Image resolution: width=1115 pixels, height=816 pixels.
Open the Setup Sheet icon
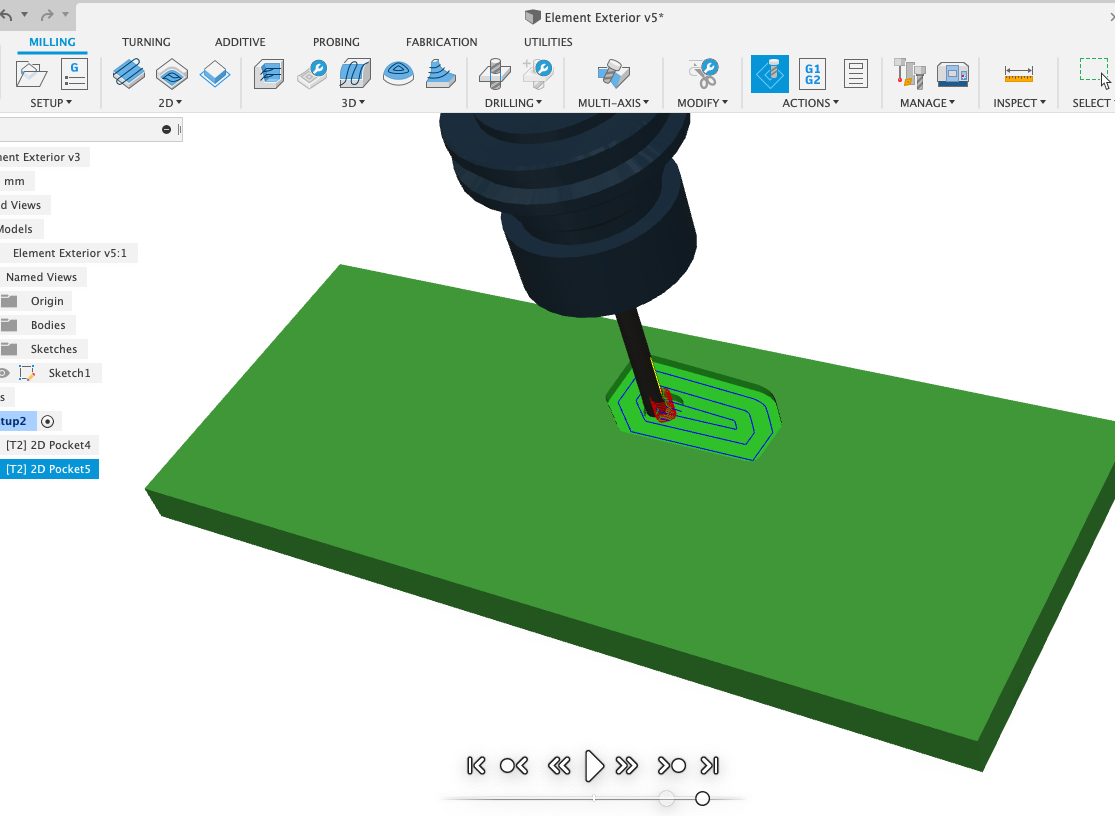[855, 74]
